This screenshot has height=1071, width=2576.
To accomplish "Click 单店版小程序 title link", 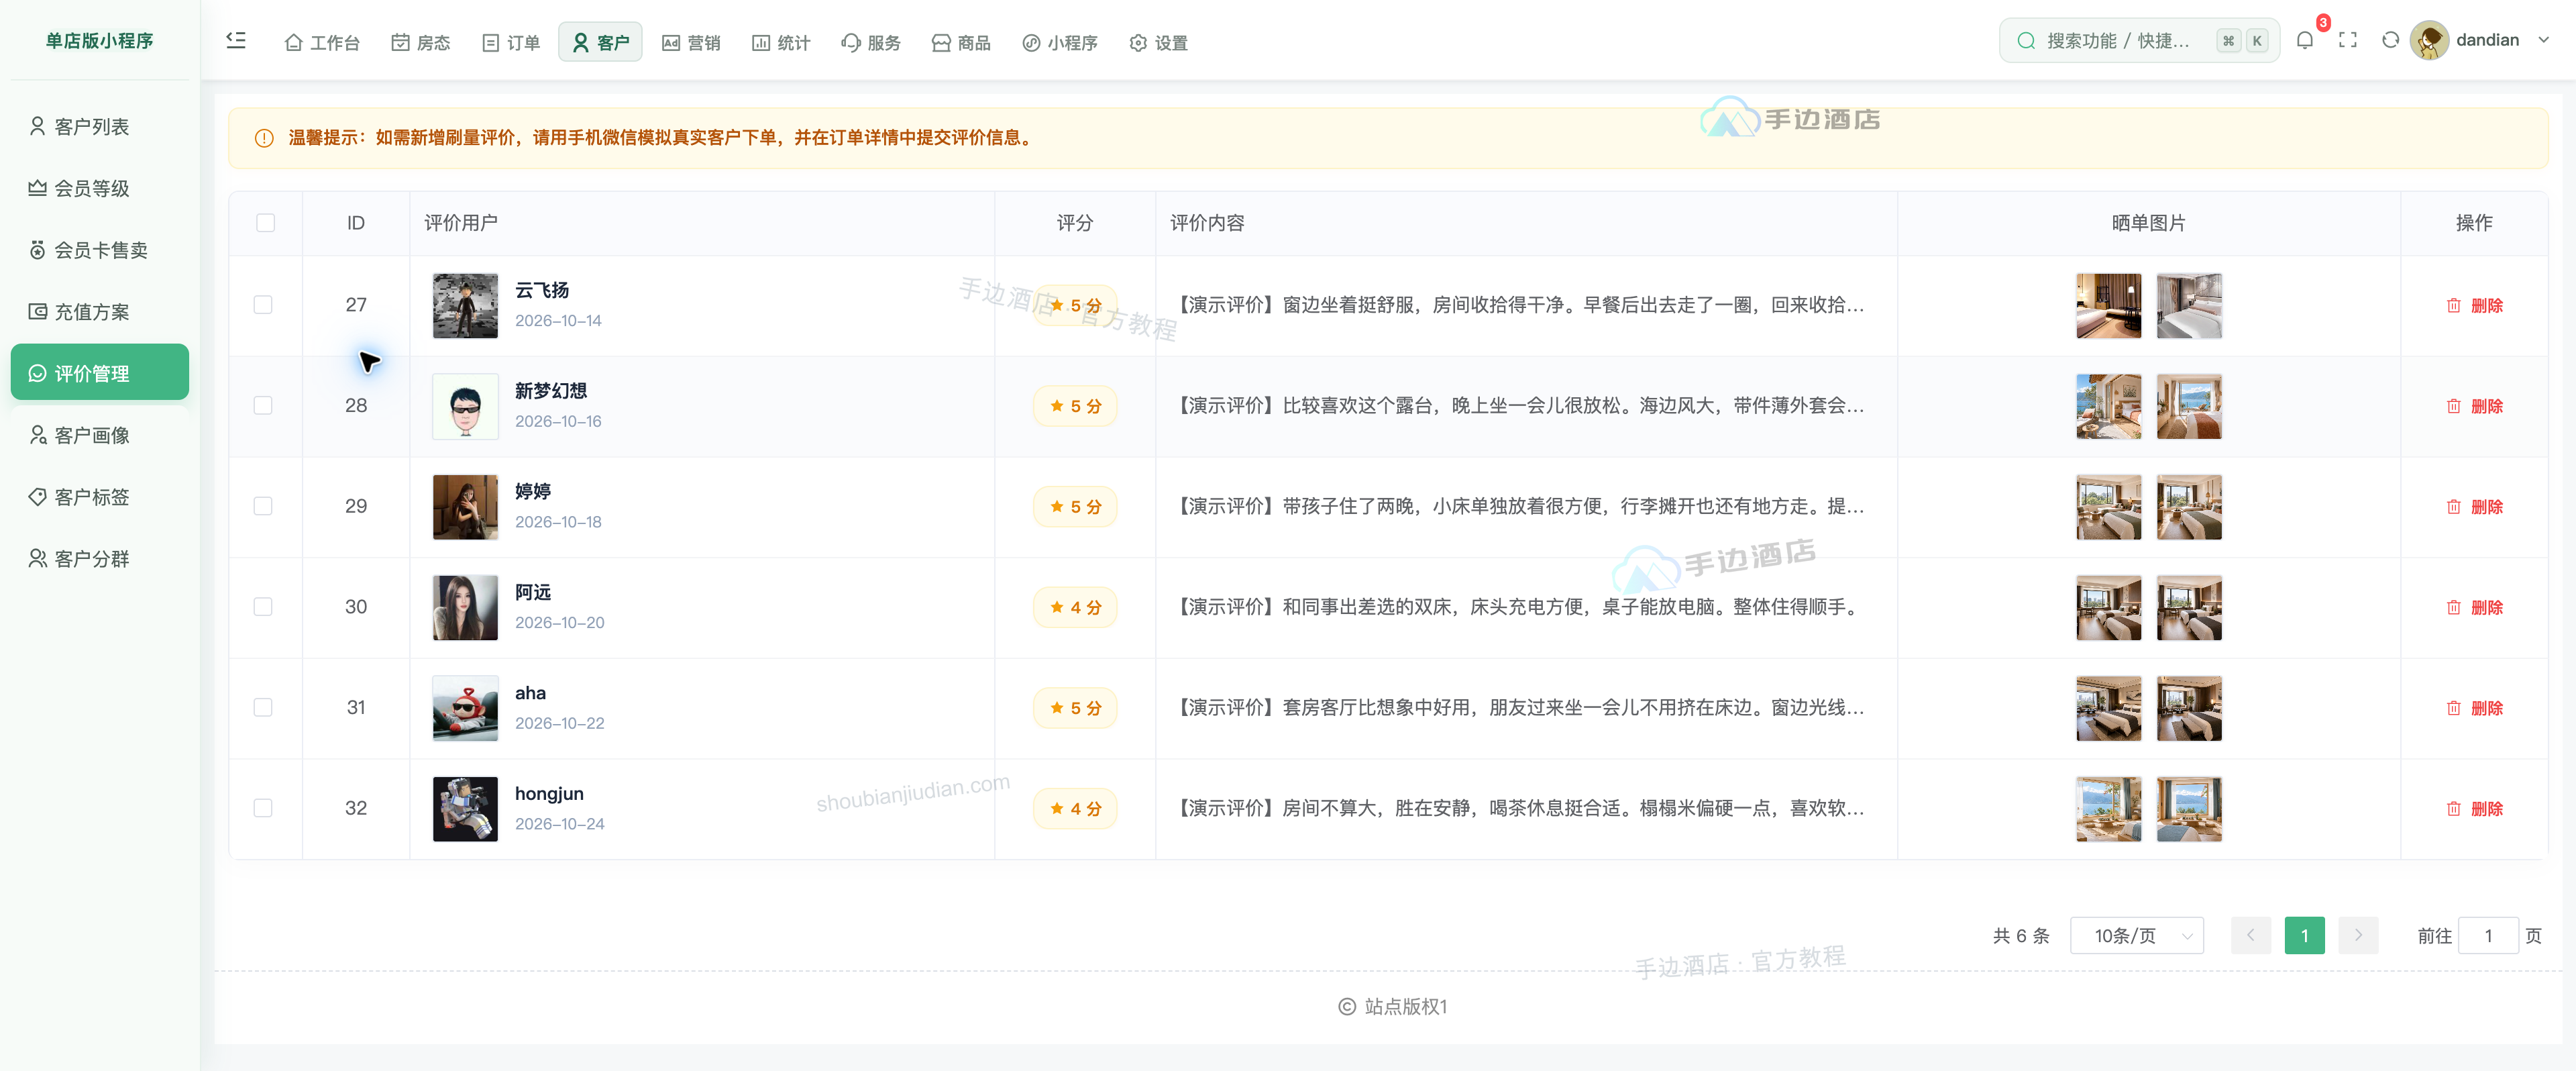I will tap(100, 40).
